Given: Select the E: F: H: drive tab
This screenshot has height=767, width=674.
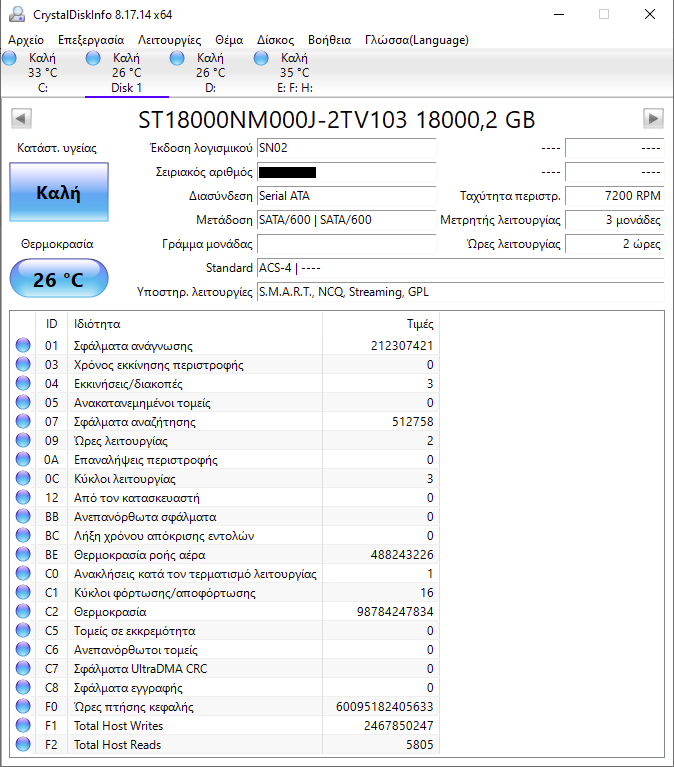Looking at the screenshot, I should [295, 73].
